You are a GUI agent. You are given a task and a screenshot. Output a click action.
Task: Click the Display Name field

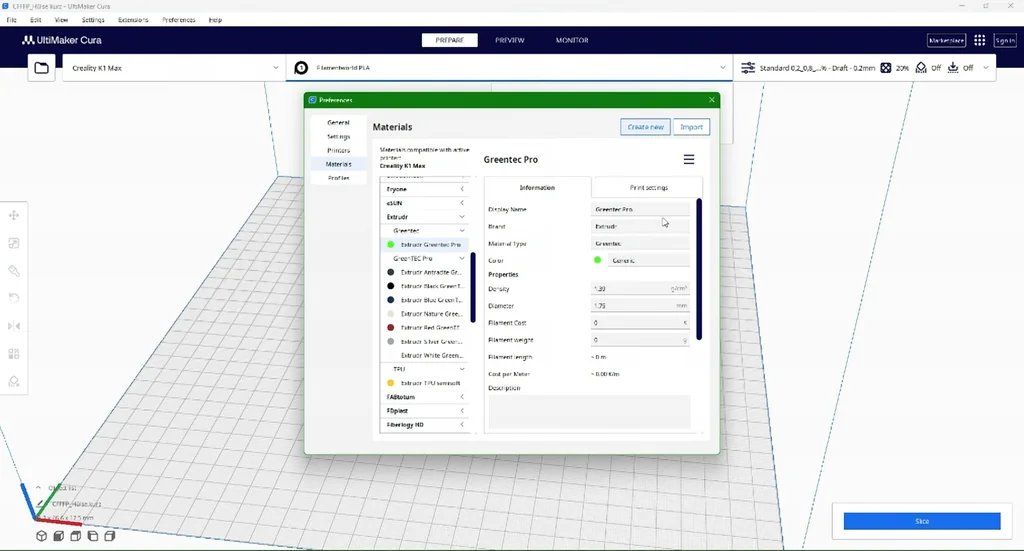641,210
